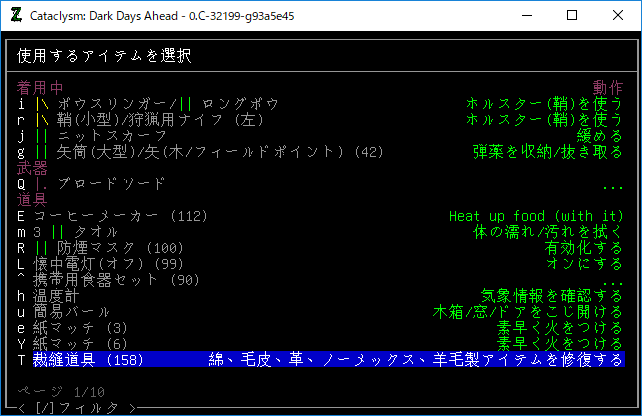
Task: Click the 着用中 category header
Action: (x=40, y=87)
